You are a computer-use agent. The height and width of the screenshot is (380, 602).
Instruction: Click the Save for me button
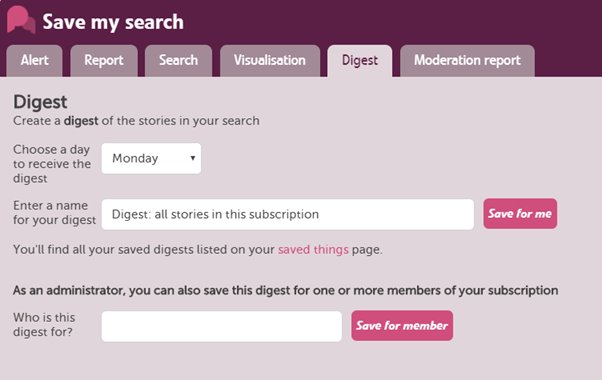[520, 214]
